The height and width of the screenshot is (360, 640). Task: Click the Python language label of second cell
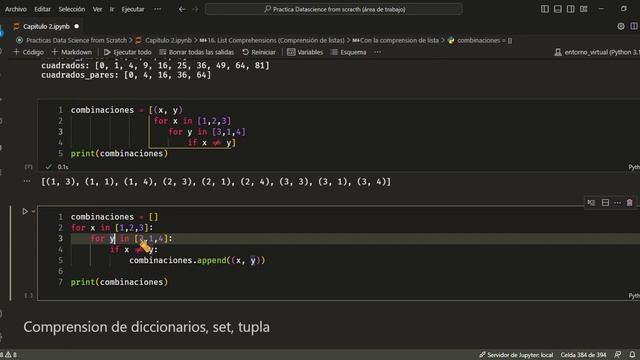coord(634,296)
